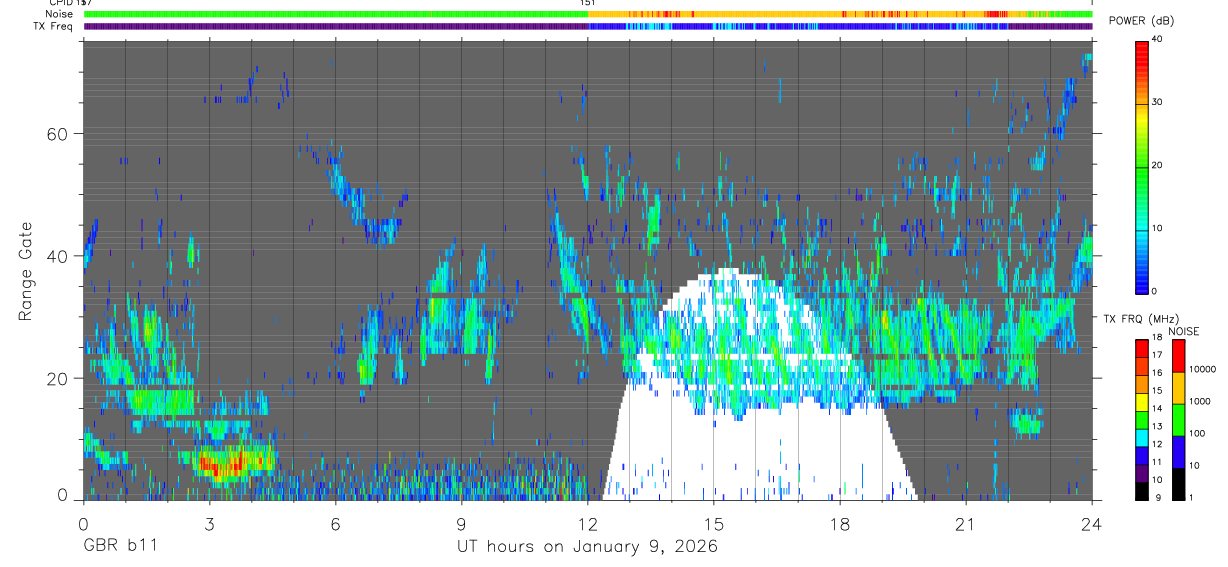Click the red segment of the TX FRQ legend
The width and height of the screenshot is (1228, 567).
tap(1141, 347)
